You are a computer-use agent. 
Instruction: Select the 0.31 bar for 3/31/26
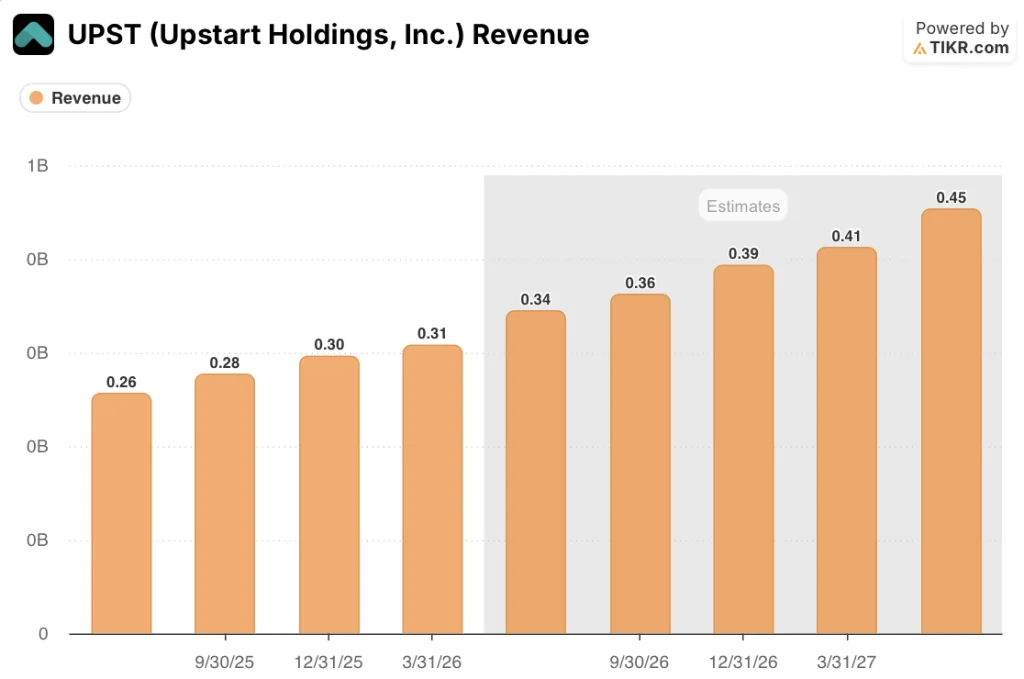(432, 489)
